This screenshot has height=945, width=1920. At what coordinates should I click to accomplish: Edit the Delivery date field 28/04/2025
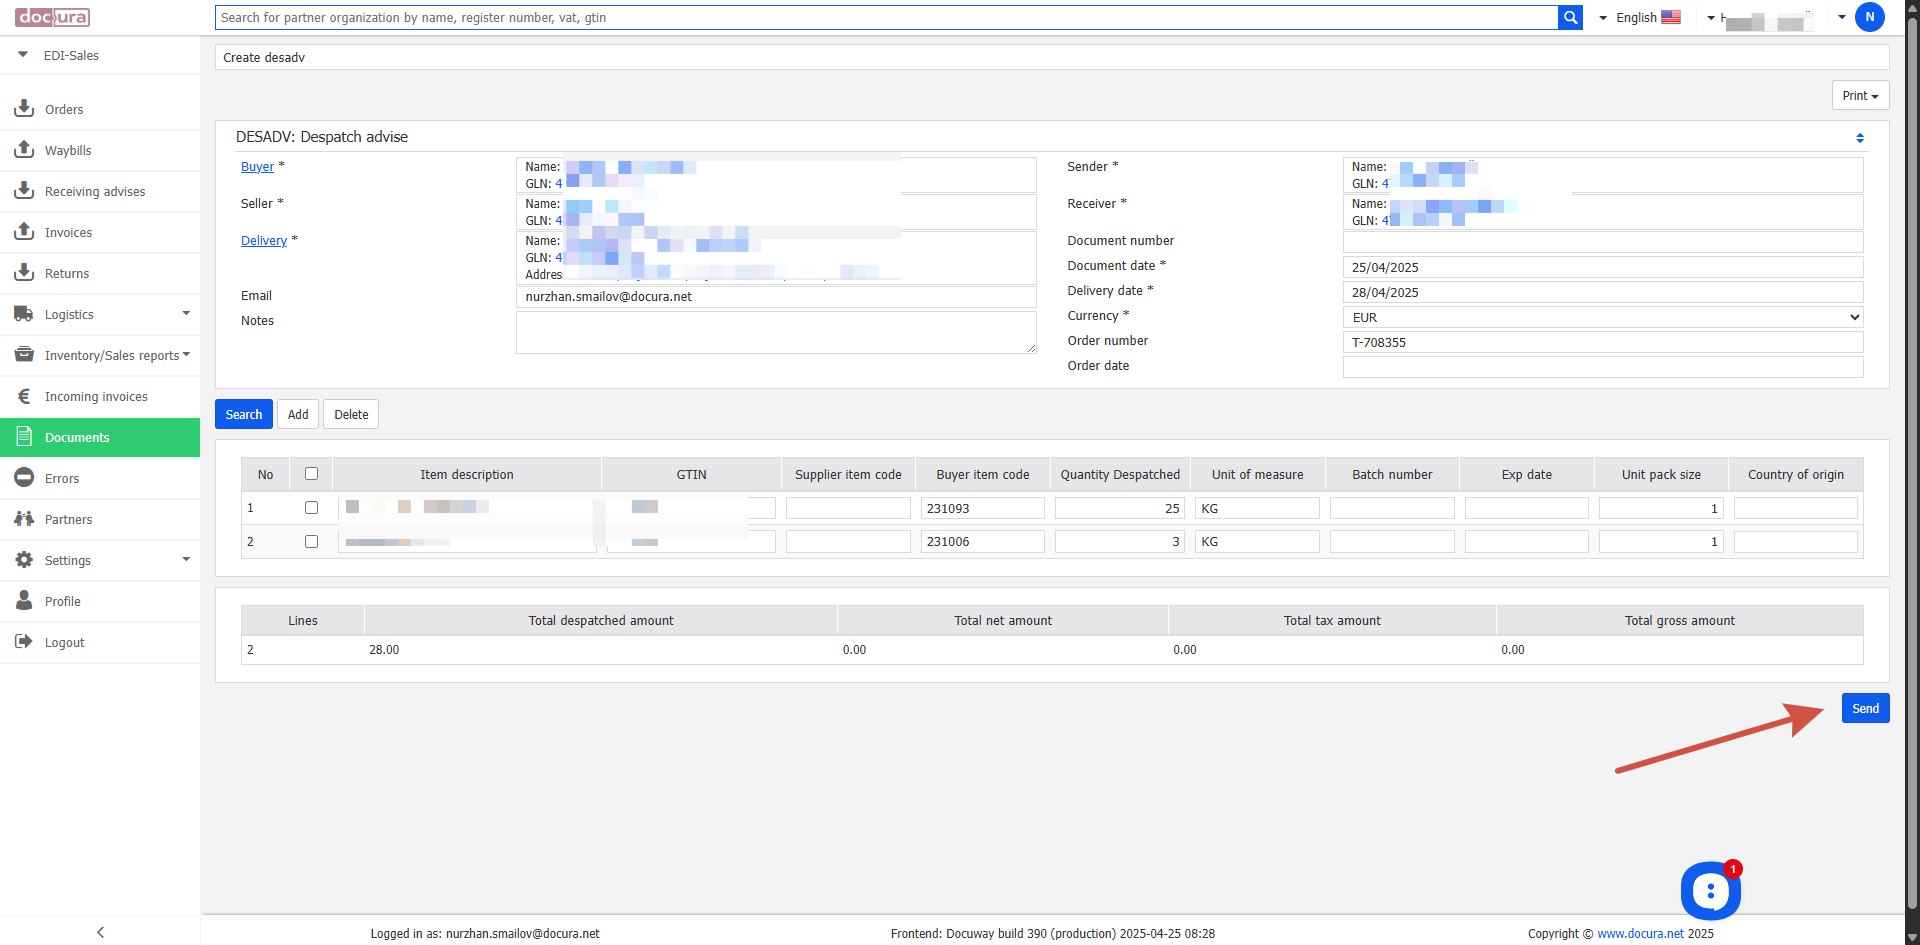1603,292
